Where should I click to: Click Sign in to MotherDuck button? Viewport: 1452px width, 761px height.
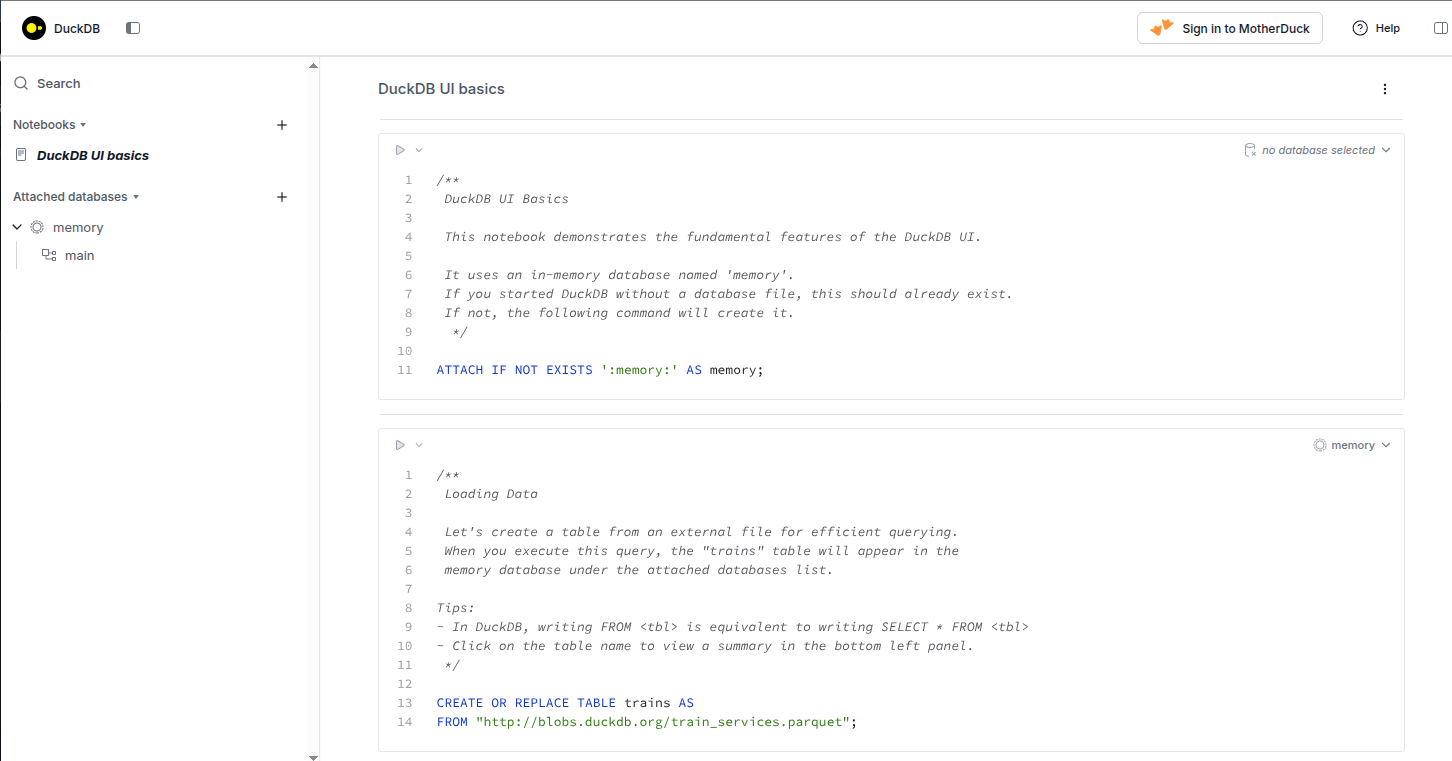[x=1230, y=28]
